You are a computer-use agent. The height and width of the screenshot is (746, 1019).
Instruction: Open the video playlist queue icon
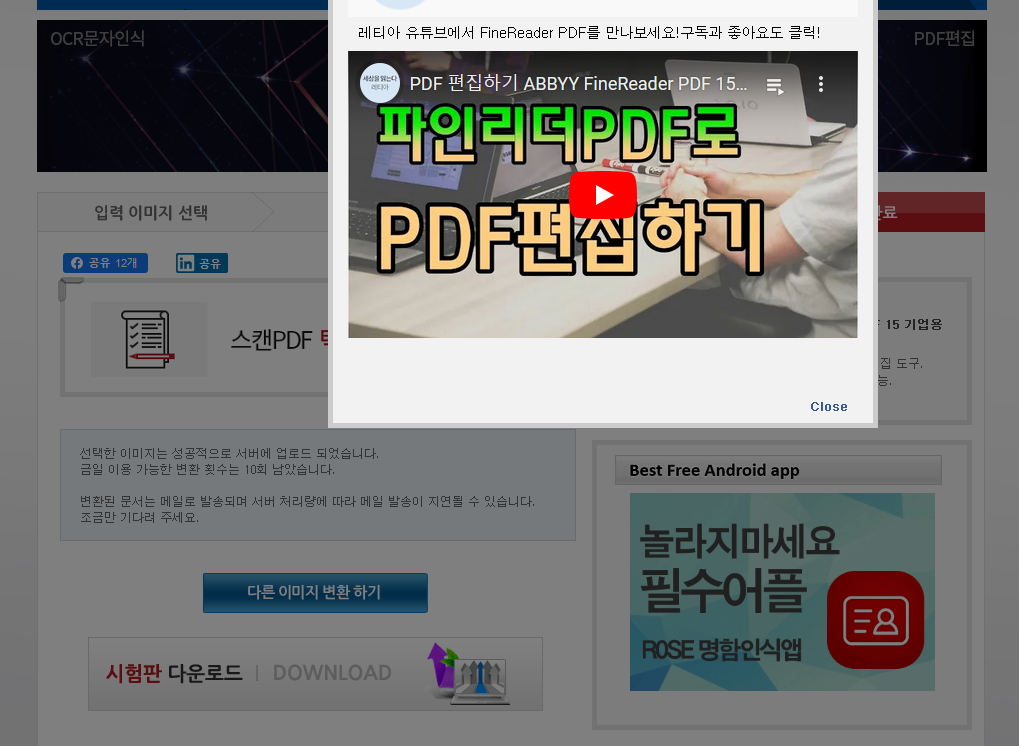tap(775, 86)
